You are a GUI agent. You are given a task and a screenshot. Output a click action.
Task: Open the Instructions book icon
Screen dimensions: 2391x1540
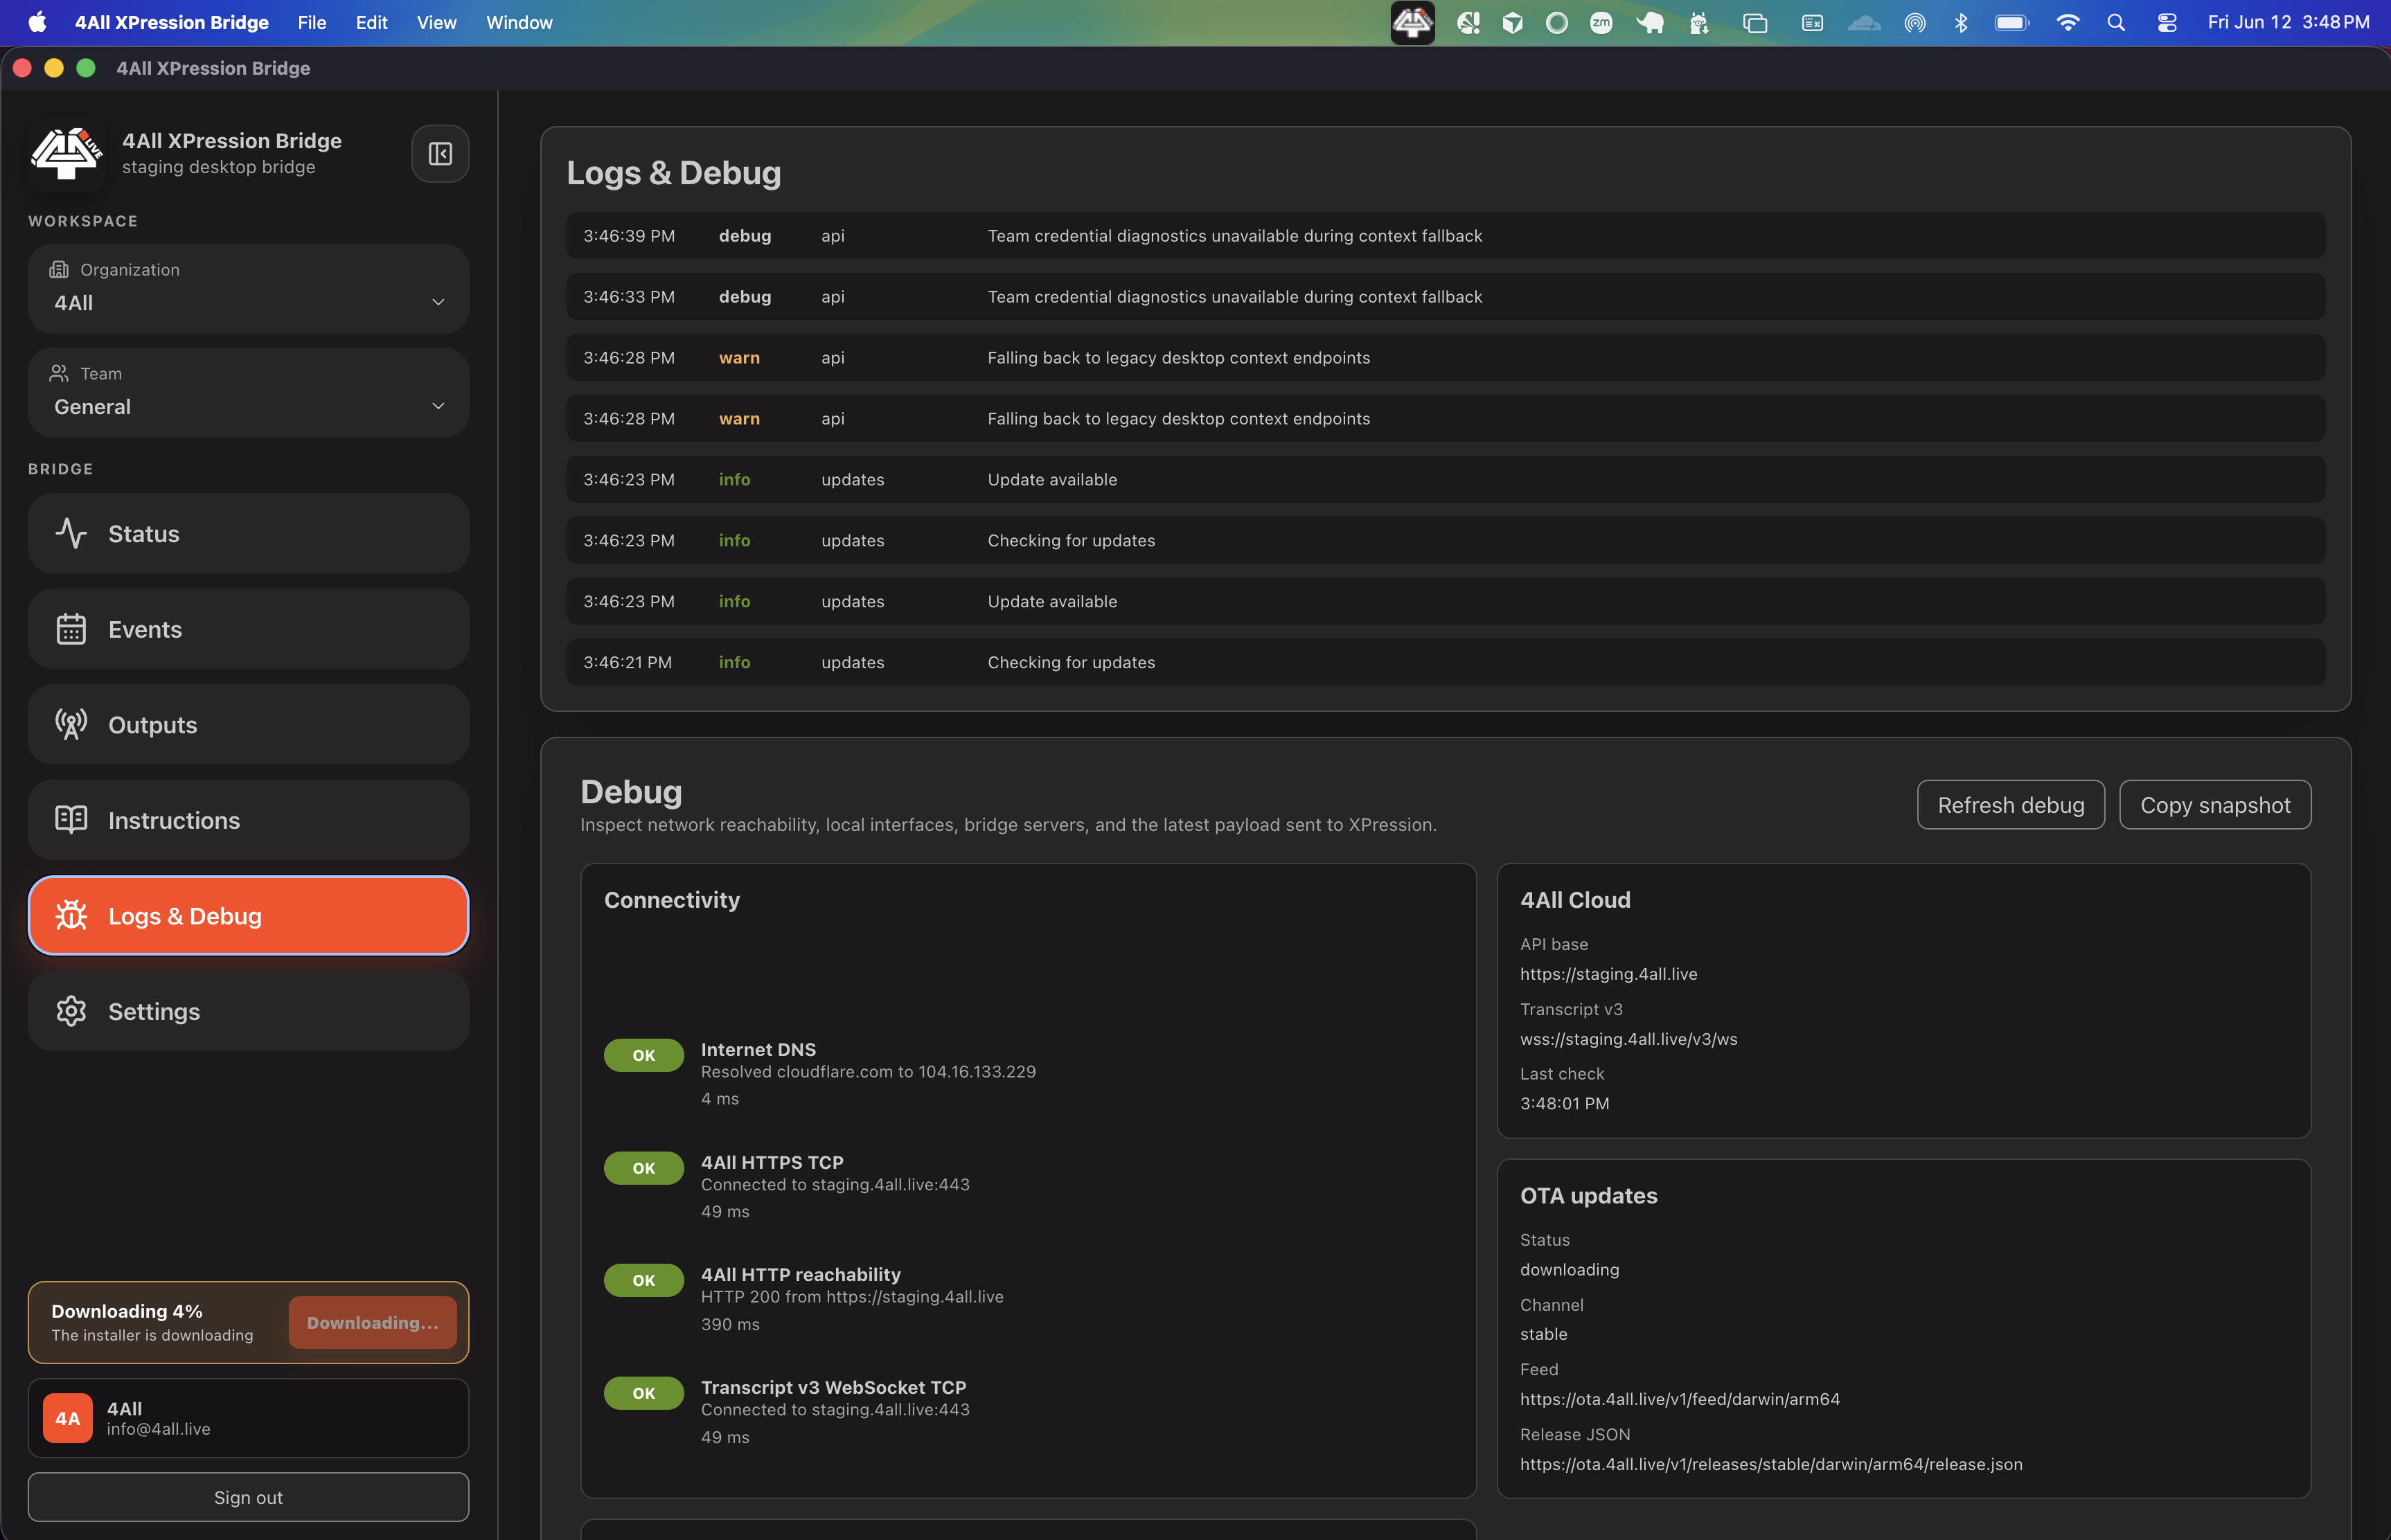71,820
